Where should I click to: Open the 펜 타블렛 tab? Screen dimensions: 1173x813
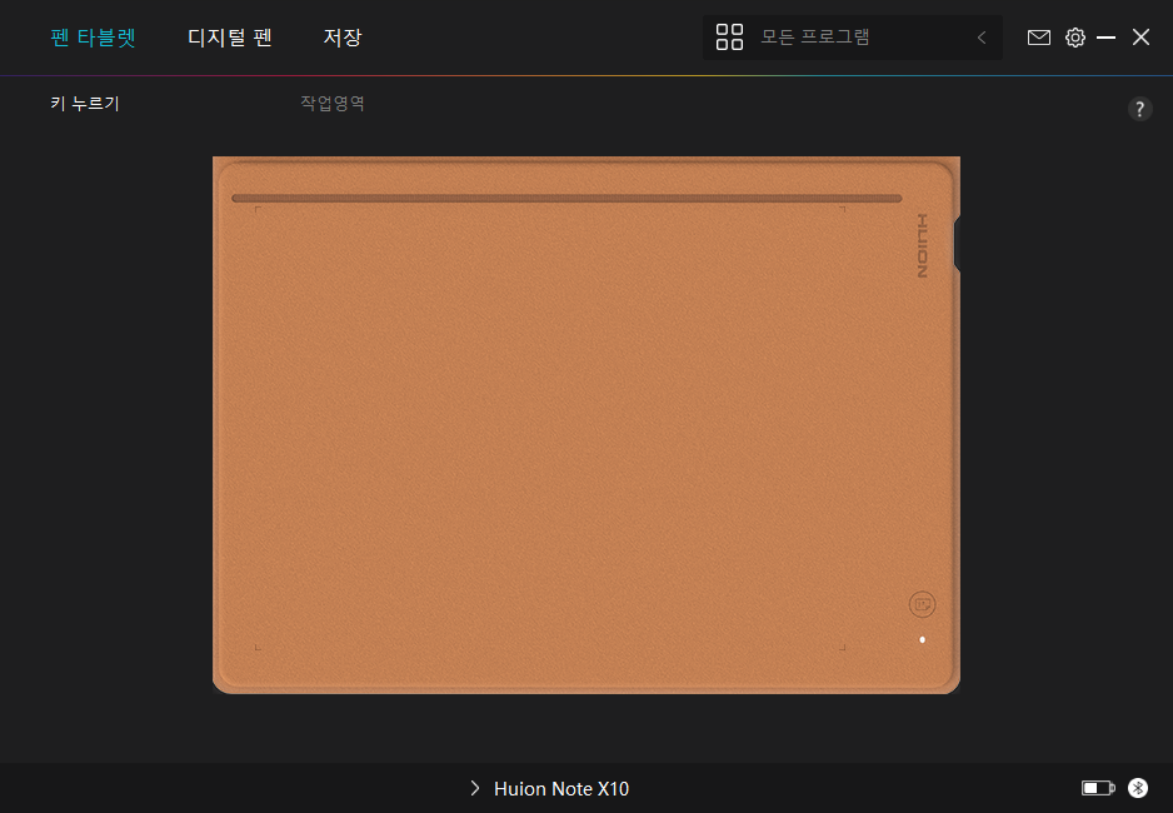pyautogui.click(x=93, y=38)
